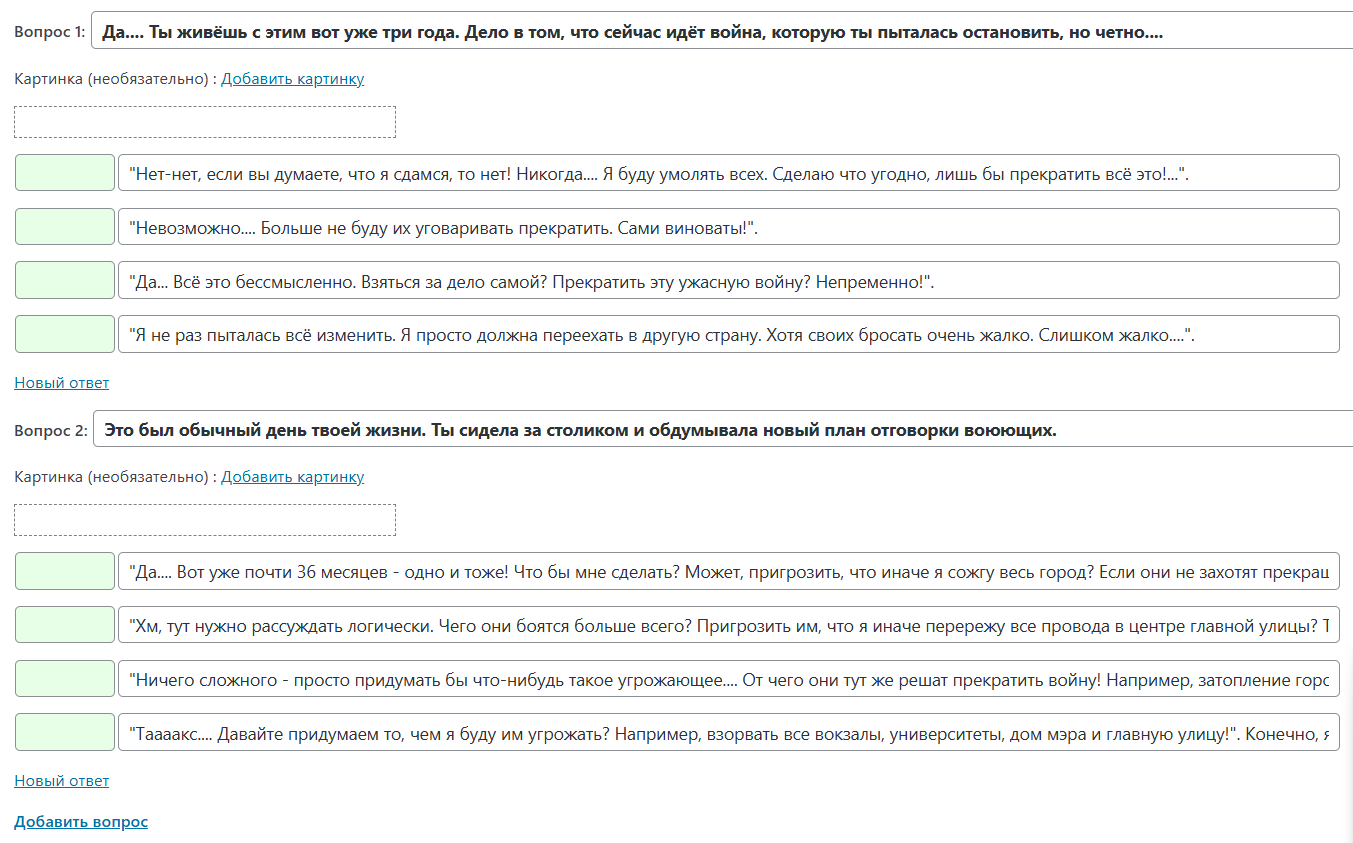Focus the answer "Да... Всё это бессмысленно"
Image resolution: width=1353 pixels, height=843 pixels.
coord(728,280)
